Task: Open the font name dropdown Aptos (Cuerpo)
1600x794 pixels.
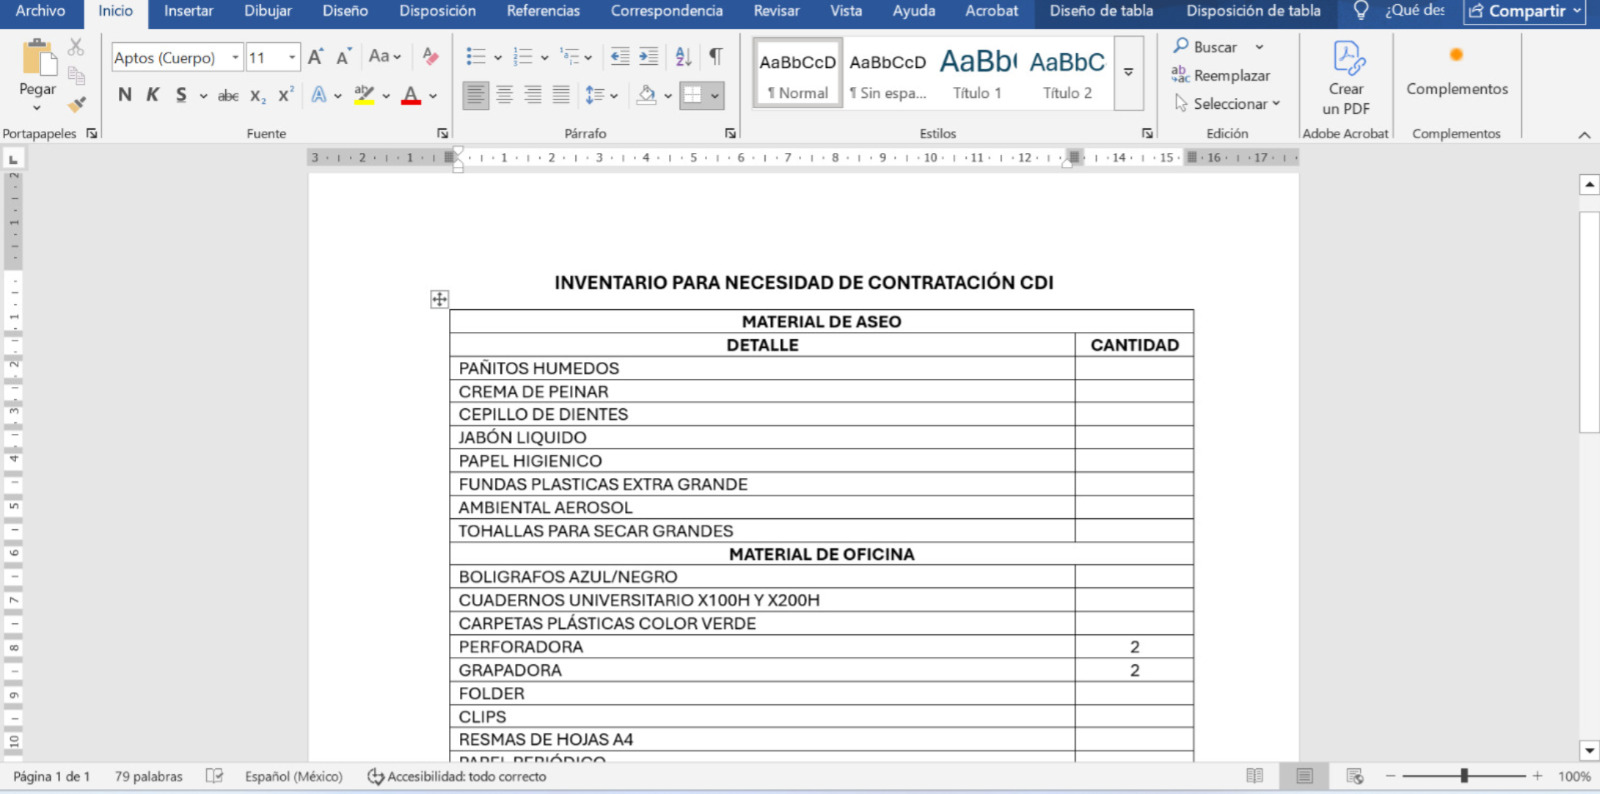Action: pos(236,58)
